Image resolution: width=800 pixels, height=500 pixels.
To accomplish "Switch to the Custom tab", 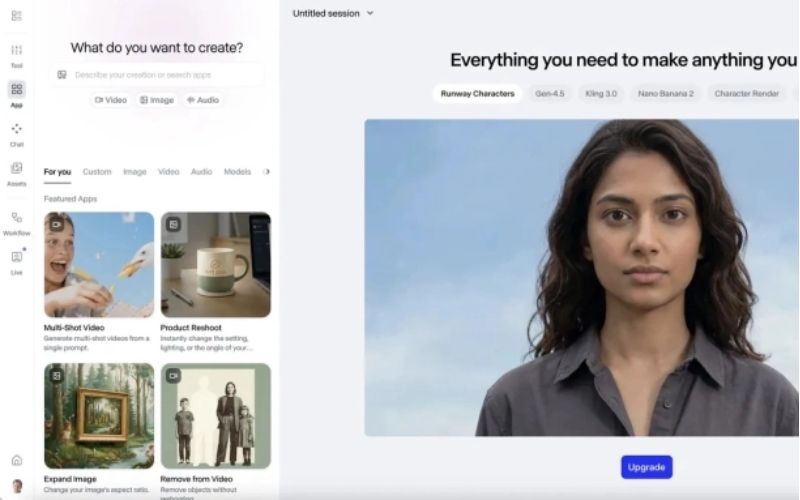I will click(97, 172).
